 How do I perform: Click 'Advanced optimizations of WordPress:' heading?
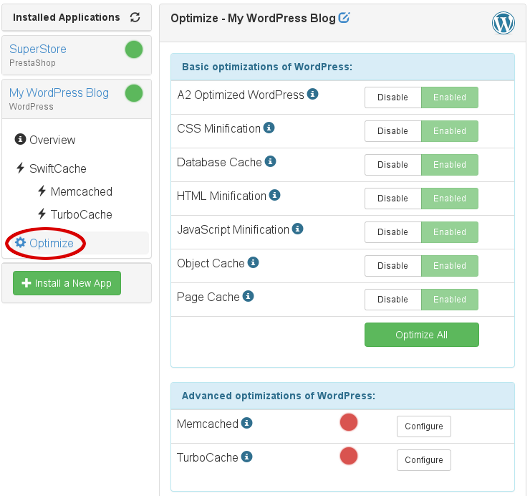(279, 396)
